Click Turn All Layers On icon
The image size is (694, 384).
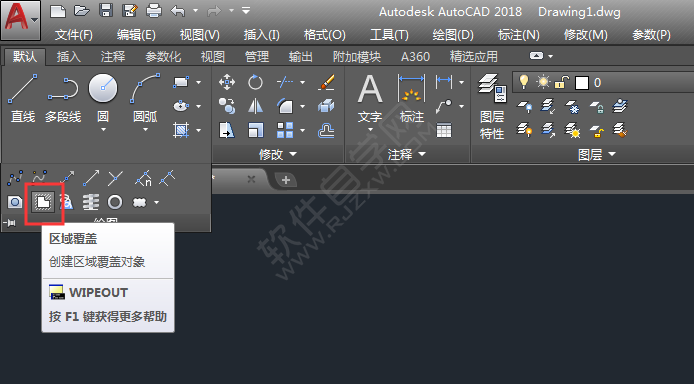pyautogui.click(x=524, y=131)
